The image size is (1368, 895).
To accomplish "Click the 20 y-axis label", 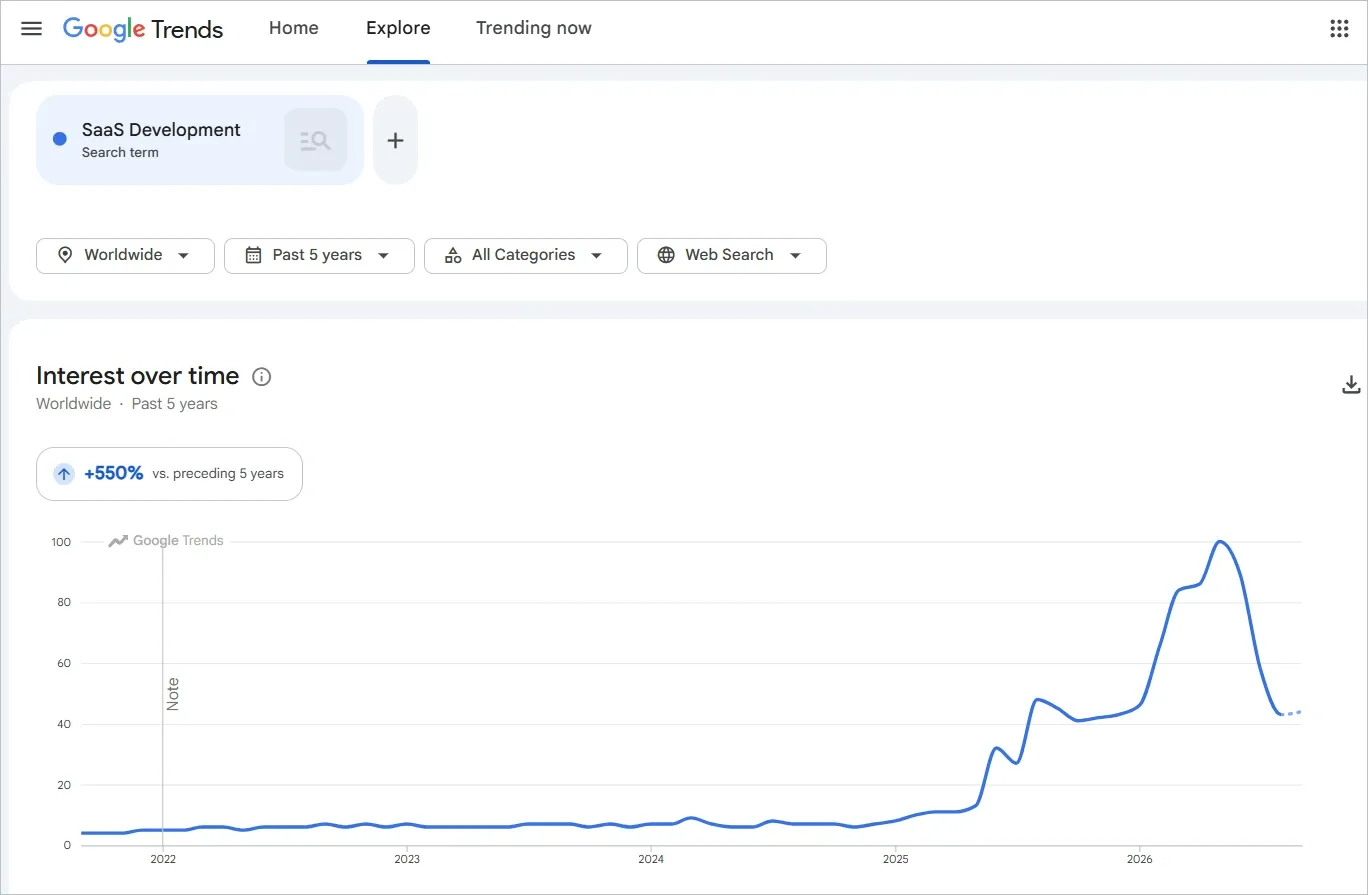I will coord(64,785).
